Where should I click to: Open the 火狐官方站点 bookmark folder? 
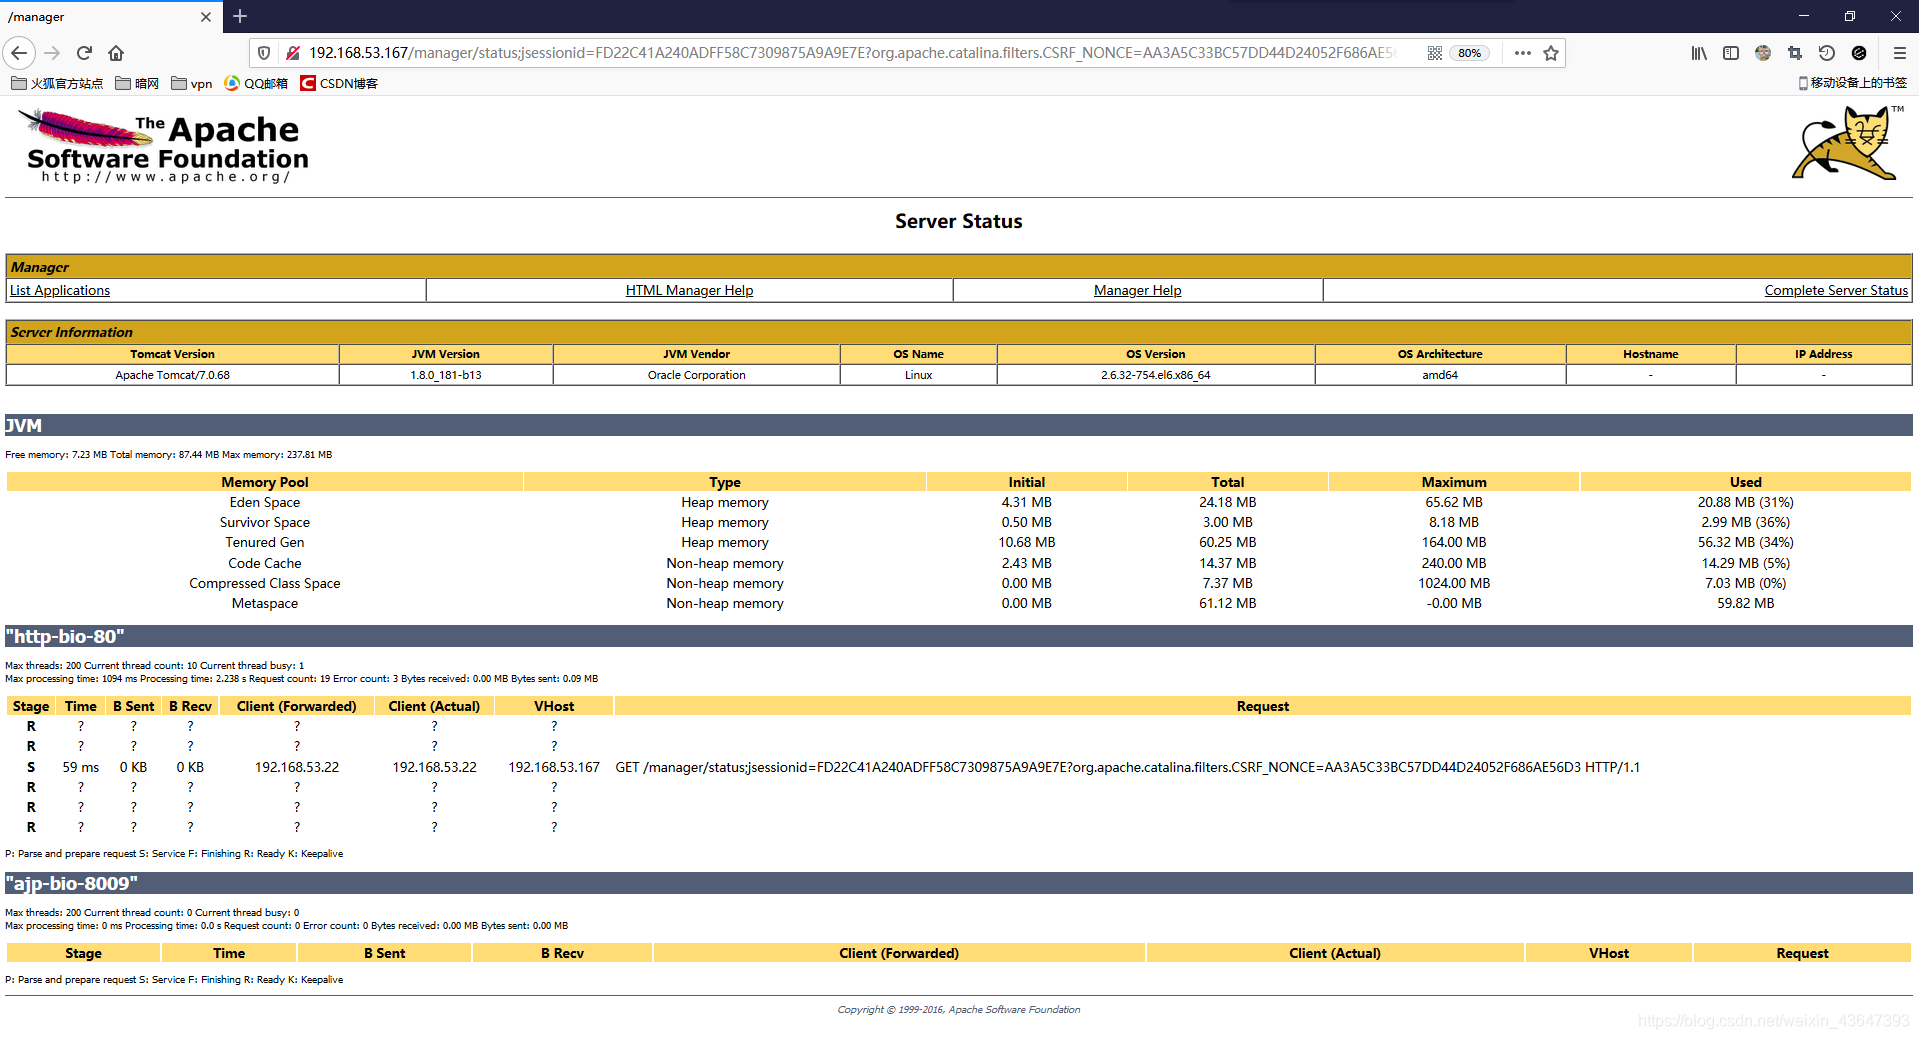pos(57,83)
